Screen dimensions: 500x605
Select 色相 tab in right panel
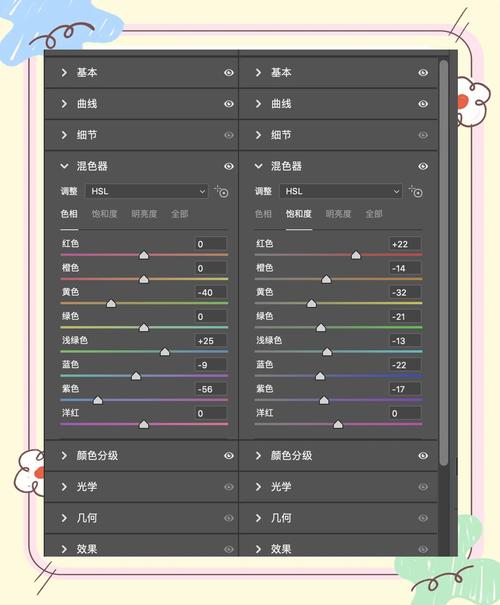coord(264,214)
